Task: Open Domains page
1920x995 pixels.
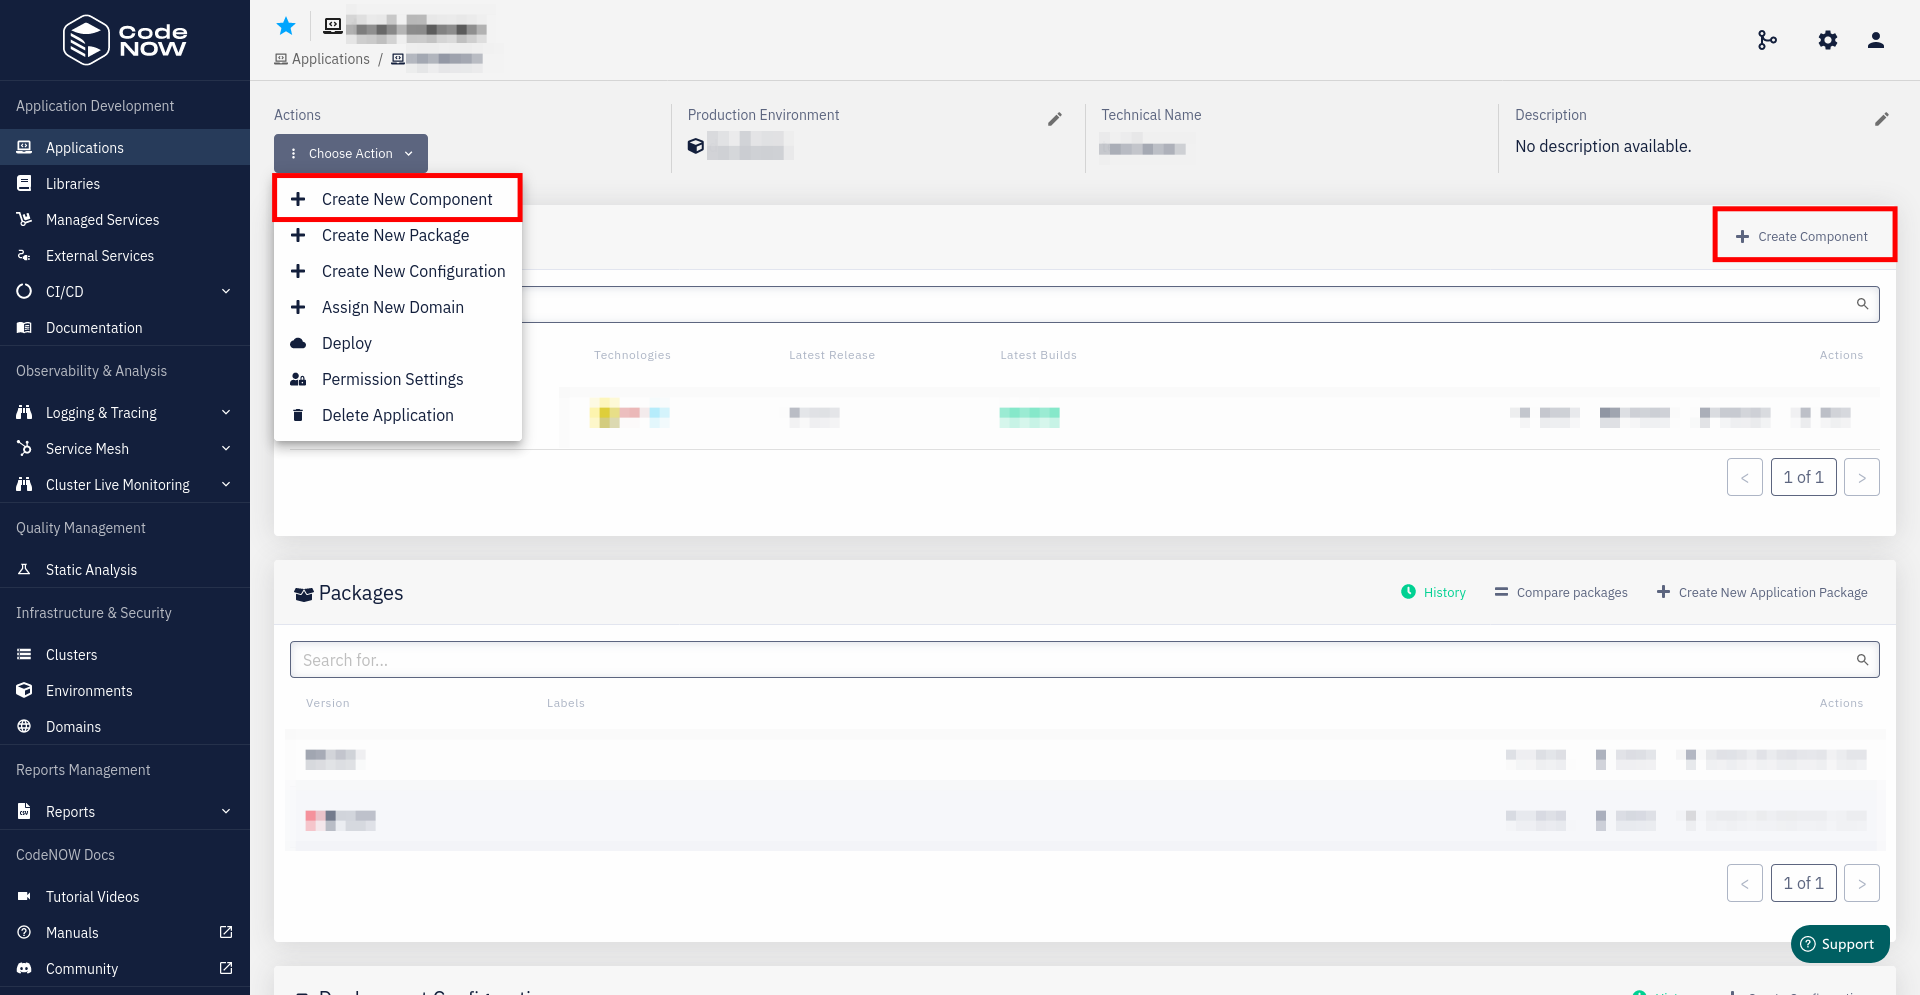Action: tap(125, 726)
